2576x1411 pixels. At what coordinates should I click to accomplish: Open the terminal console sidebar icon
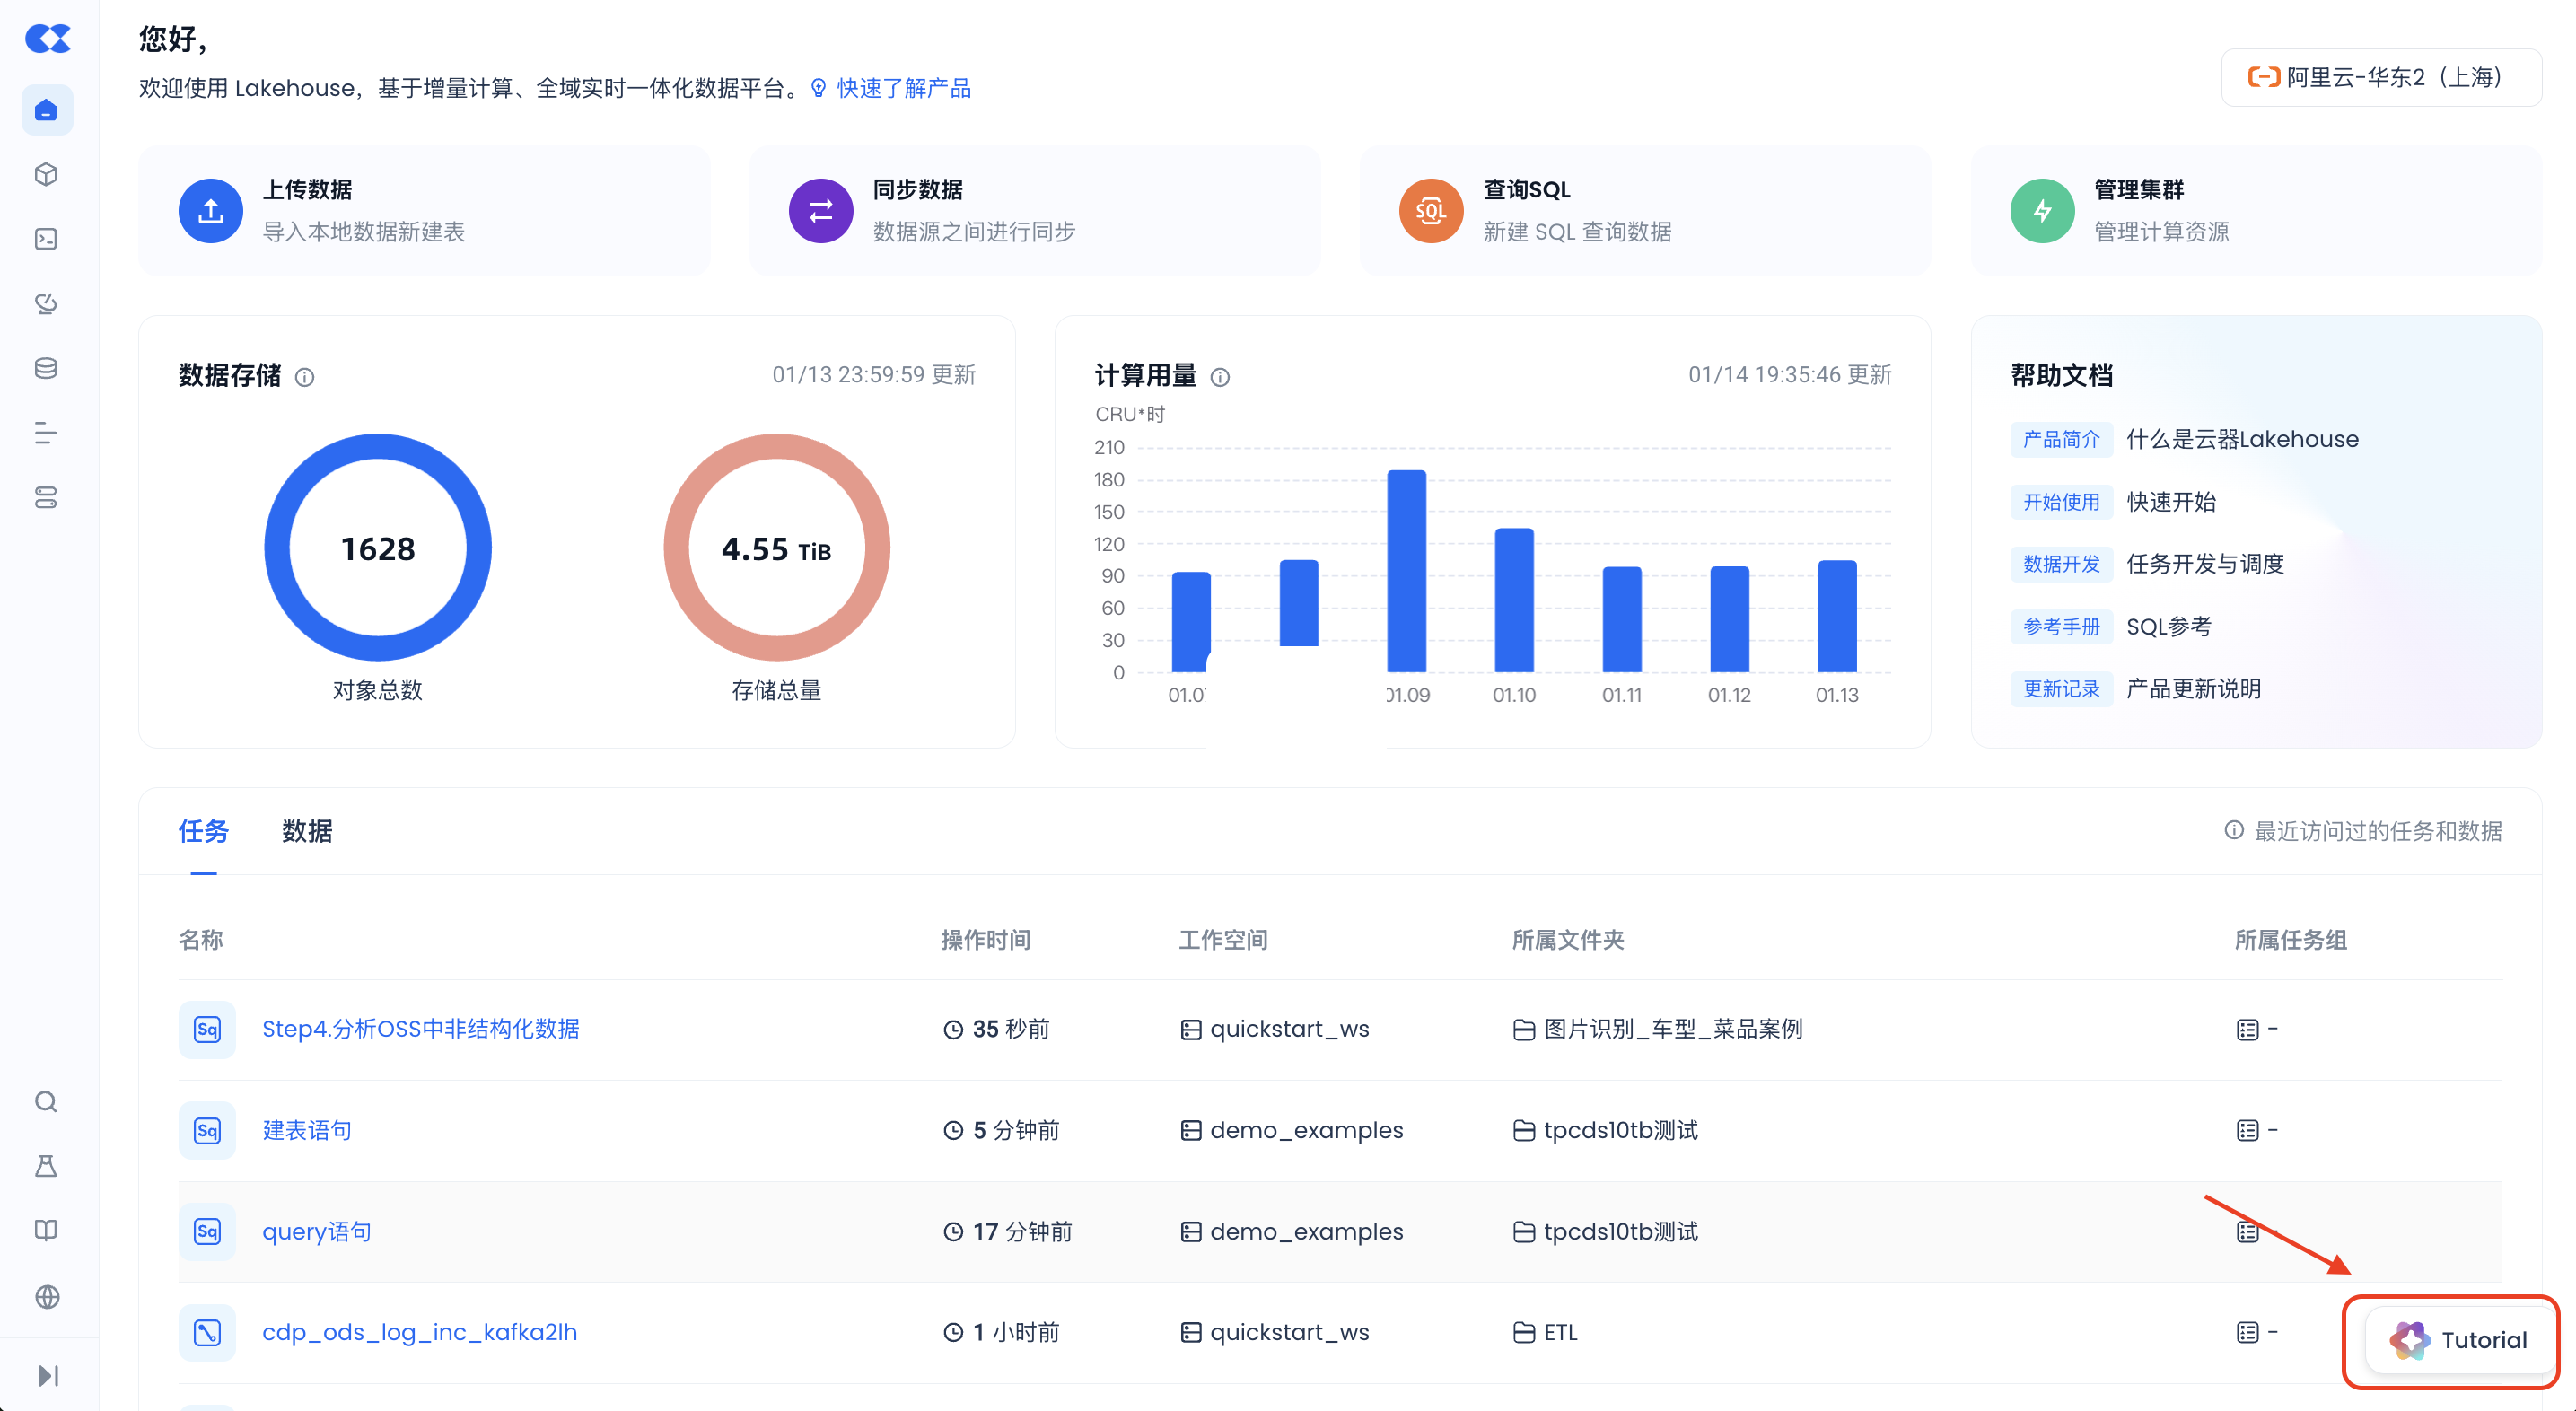[46, 239]
